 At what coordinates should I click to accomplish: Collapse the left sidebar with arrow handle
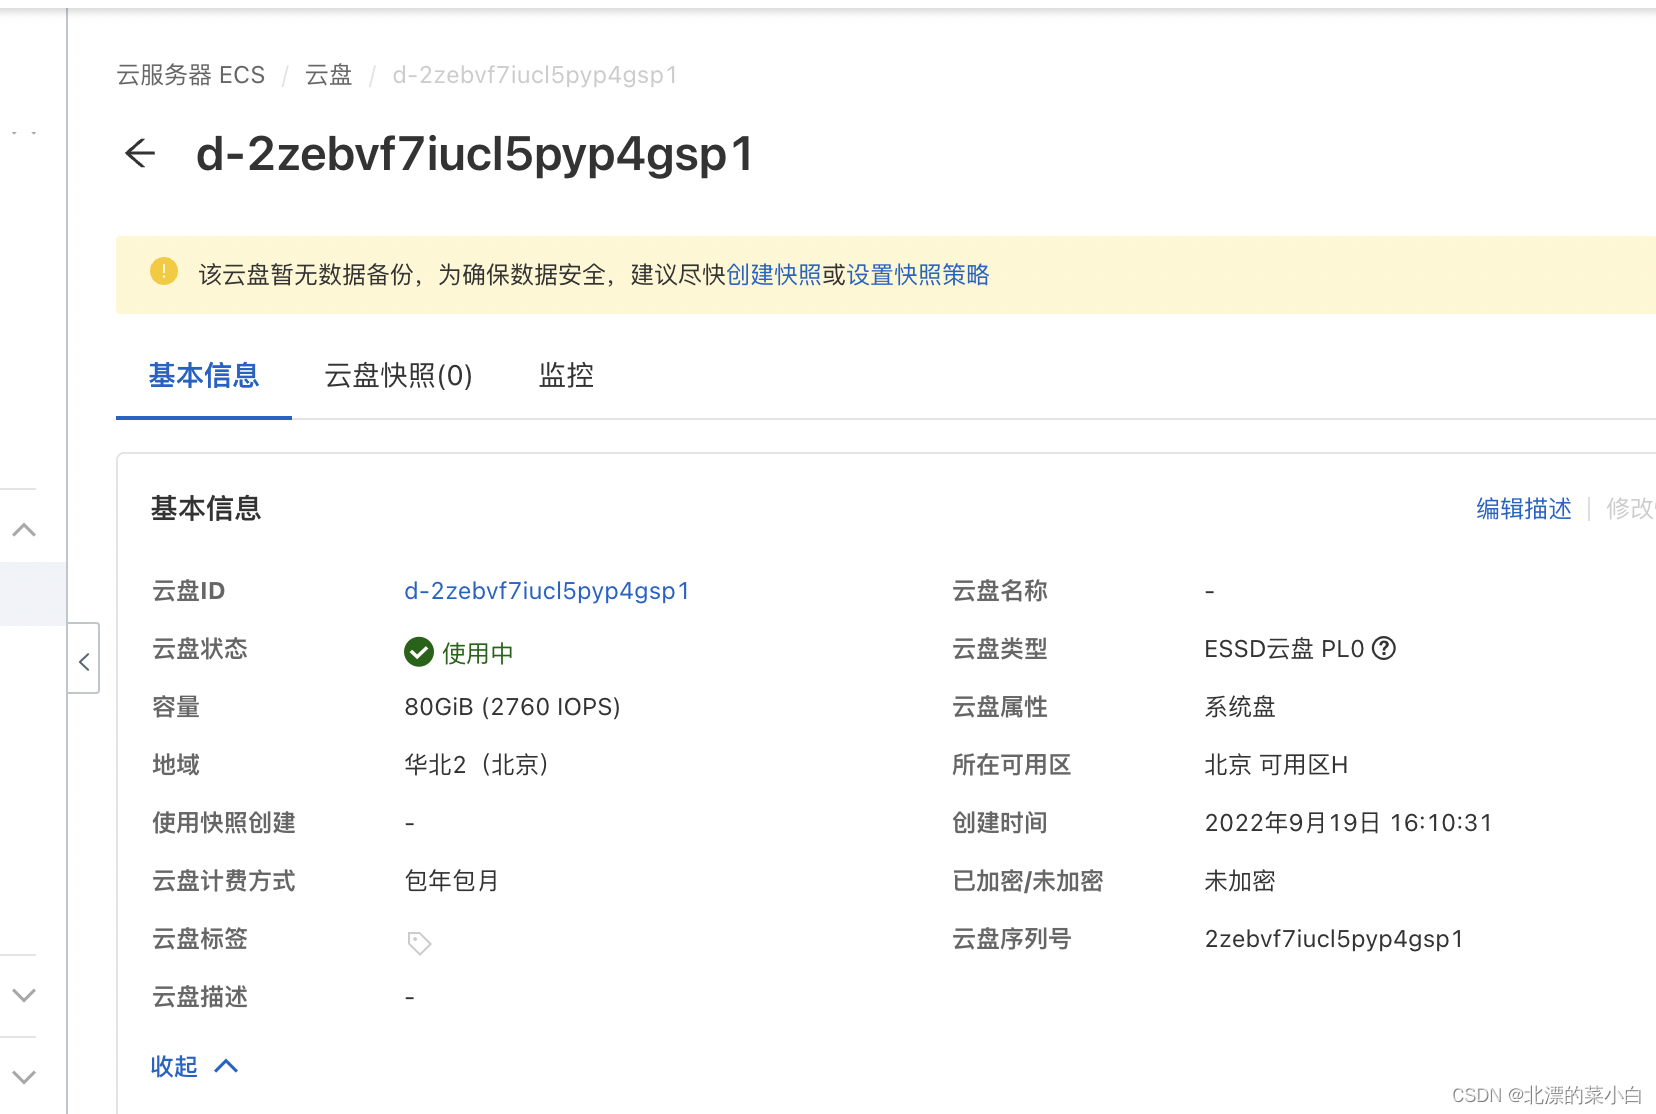84,660
